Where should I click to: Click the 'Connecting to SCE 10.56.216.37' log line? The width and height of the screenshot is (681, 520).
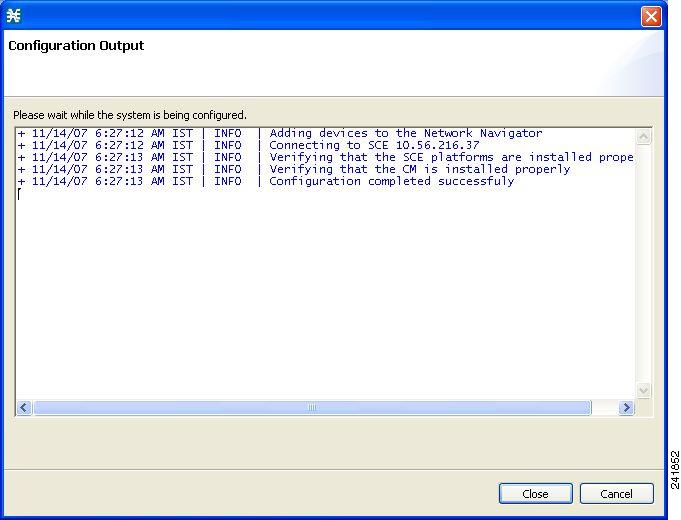coord(248,145)
